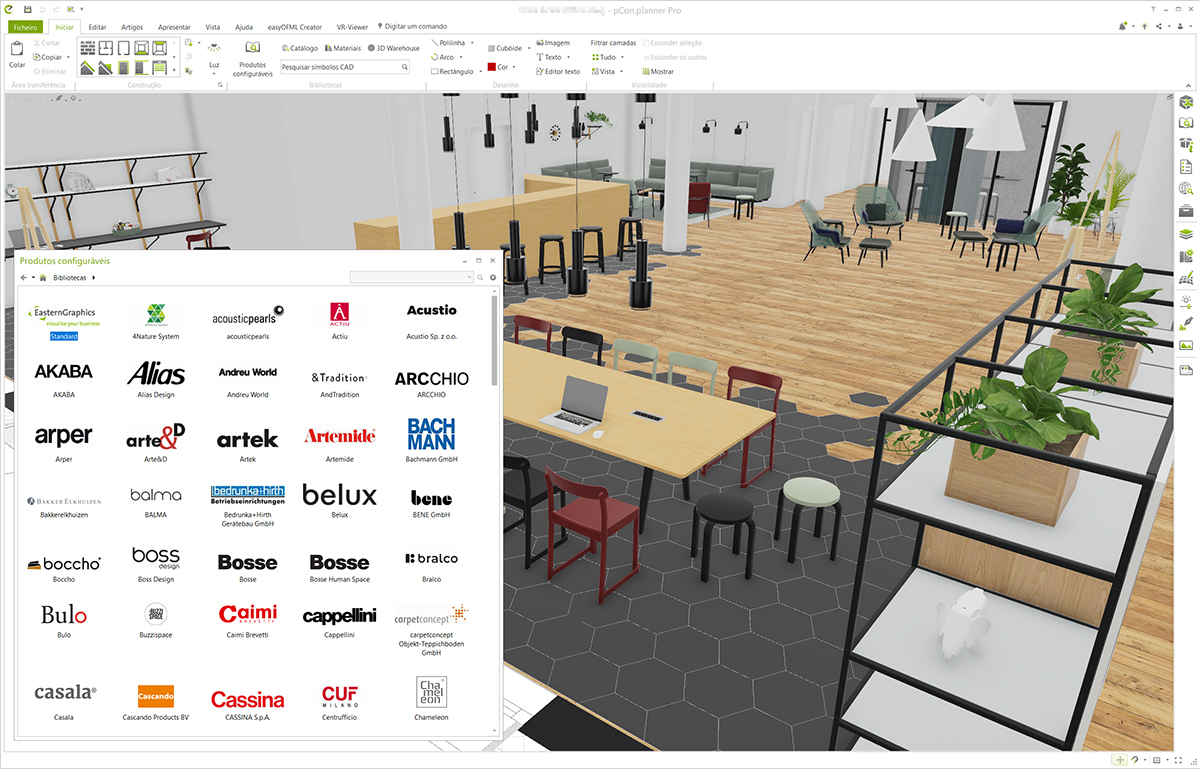The image size is (1200, 769).
Task: Click the Texto button
Action: pos(548,57)
